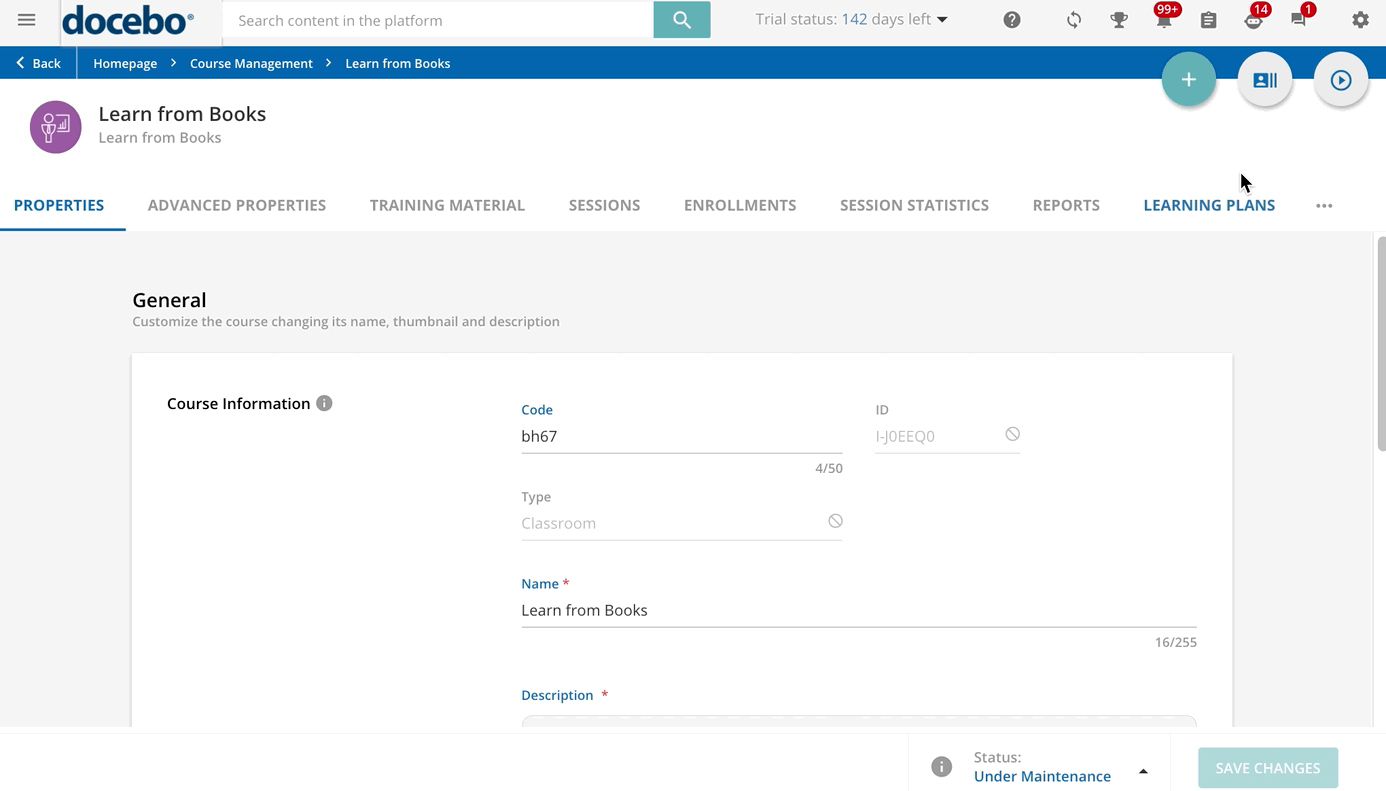The image size is (1386, 791).
Task: Show more tabs via ellipsis
Action: coord(1324,206)
